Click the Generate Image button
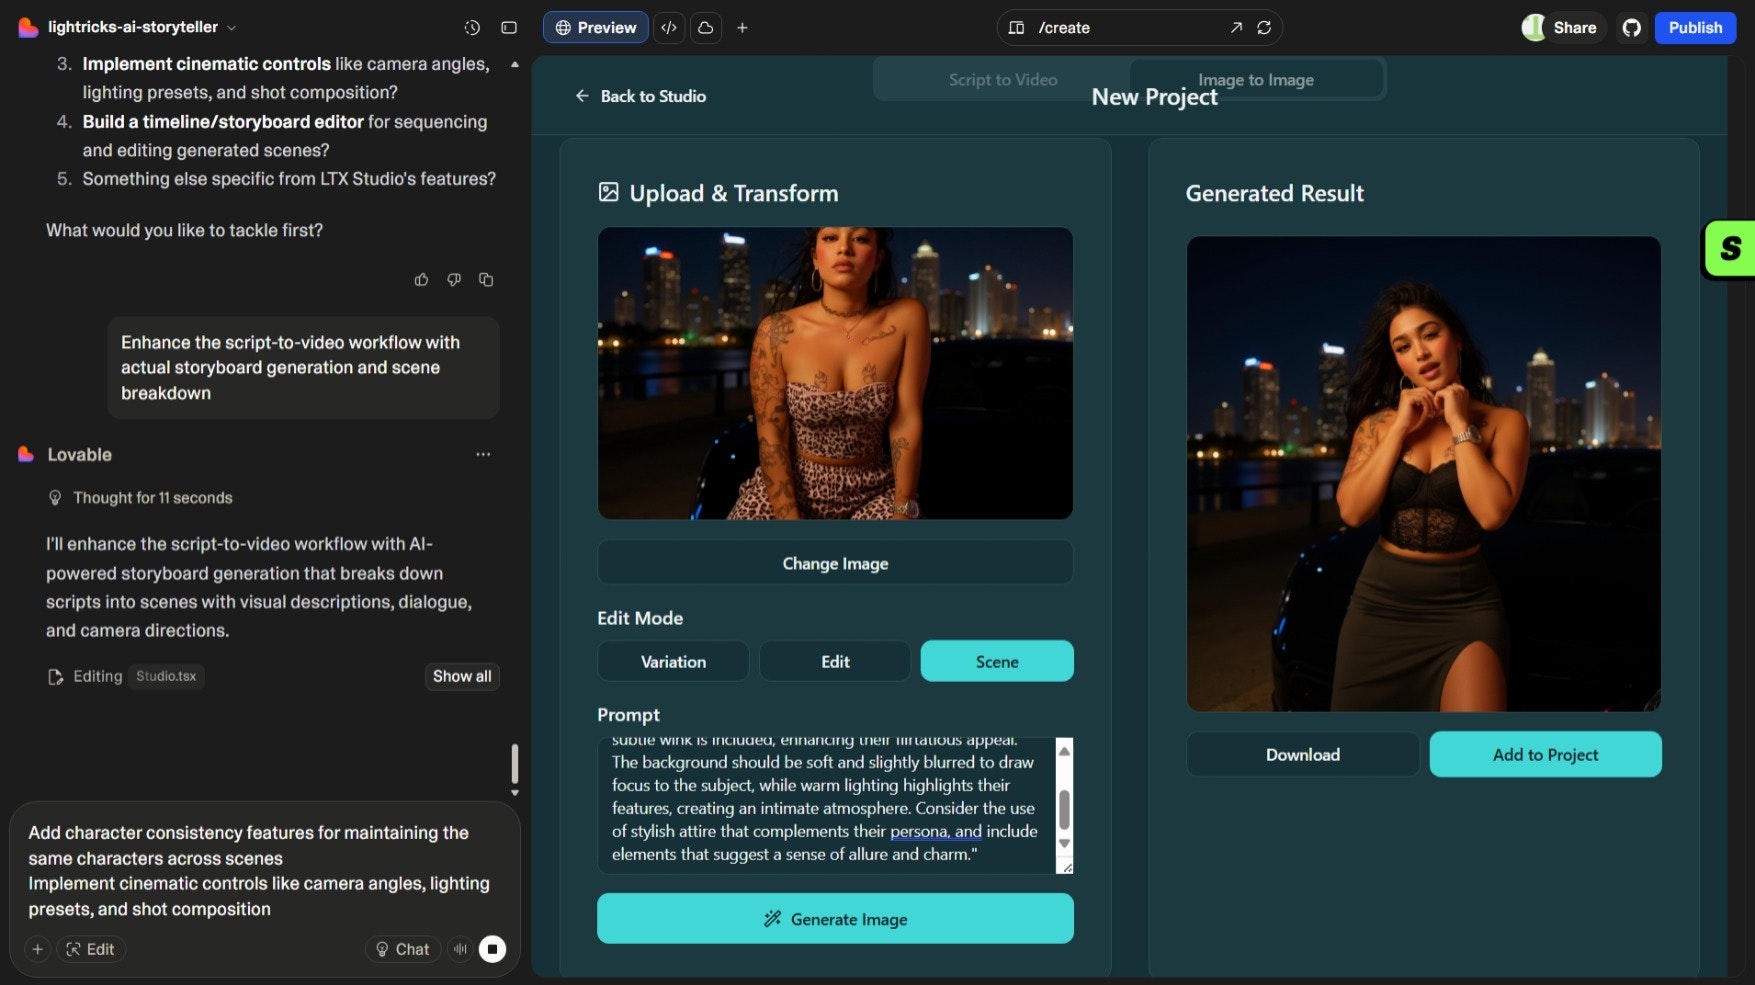The image size is (1755, 985). (x=835, y=918)
